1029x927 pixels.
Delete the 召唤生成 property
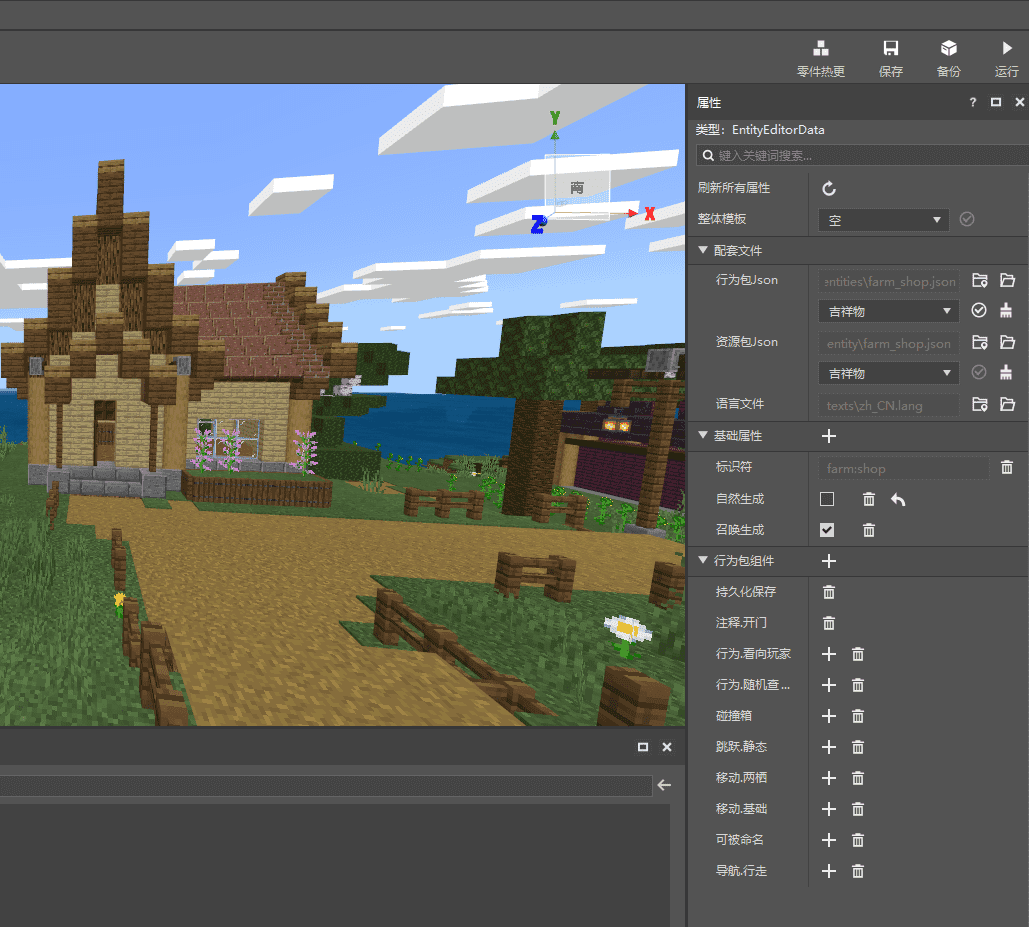point(869,530)
